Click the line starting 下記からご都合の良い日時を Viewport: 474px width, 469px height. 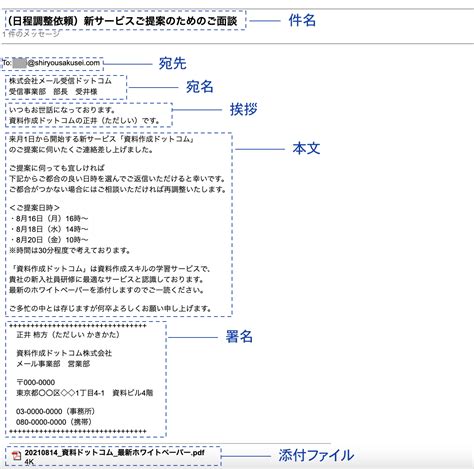click(117, 179)
